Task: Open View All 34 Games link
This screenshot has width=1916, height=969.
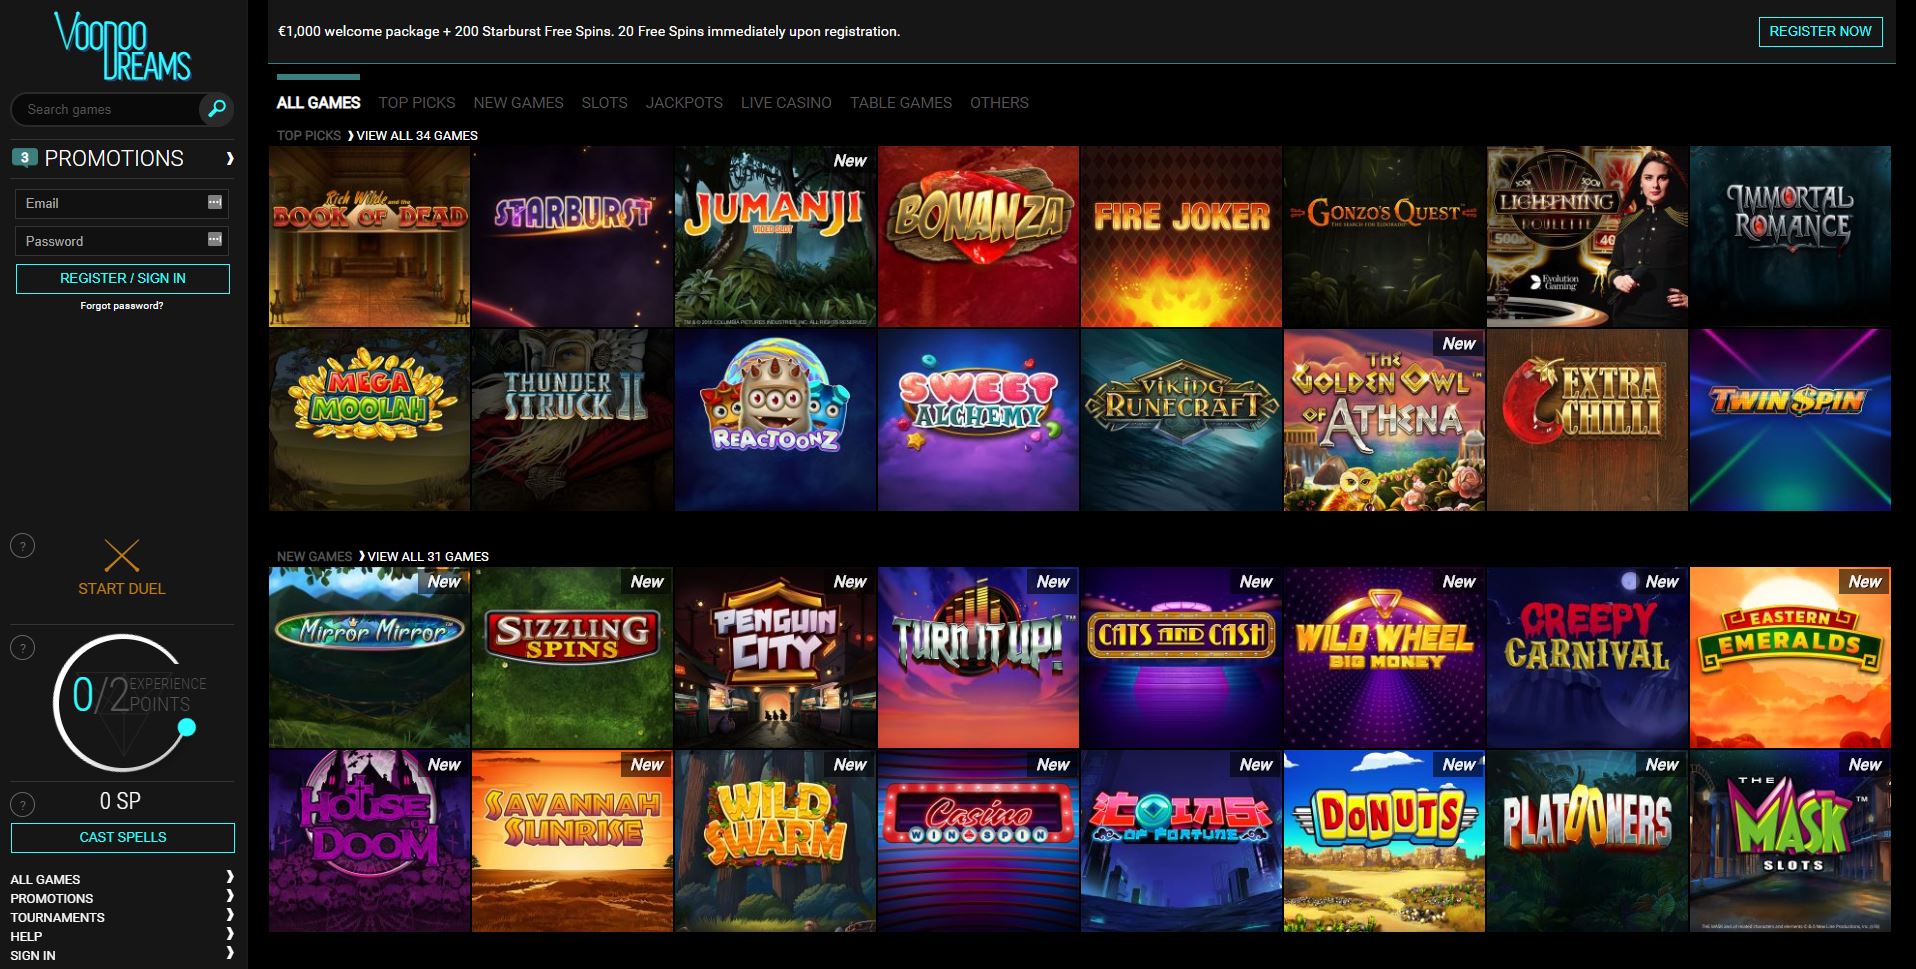Action: pyautogui.click(x=417, y=135)
